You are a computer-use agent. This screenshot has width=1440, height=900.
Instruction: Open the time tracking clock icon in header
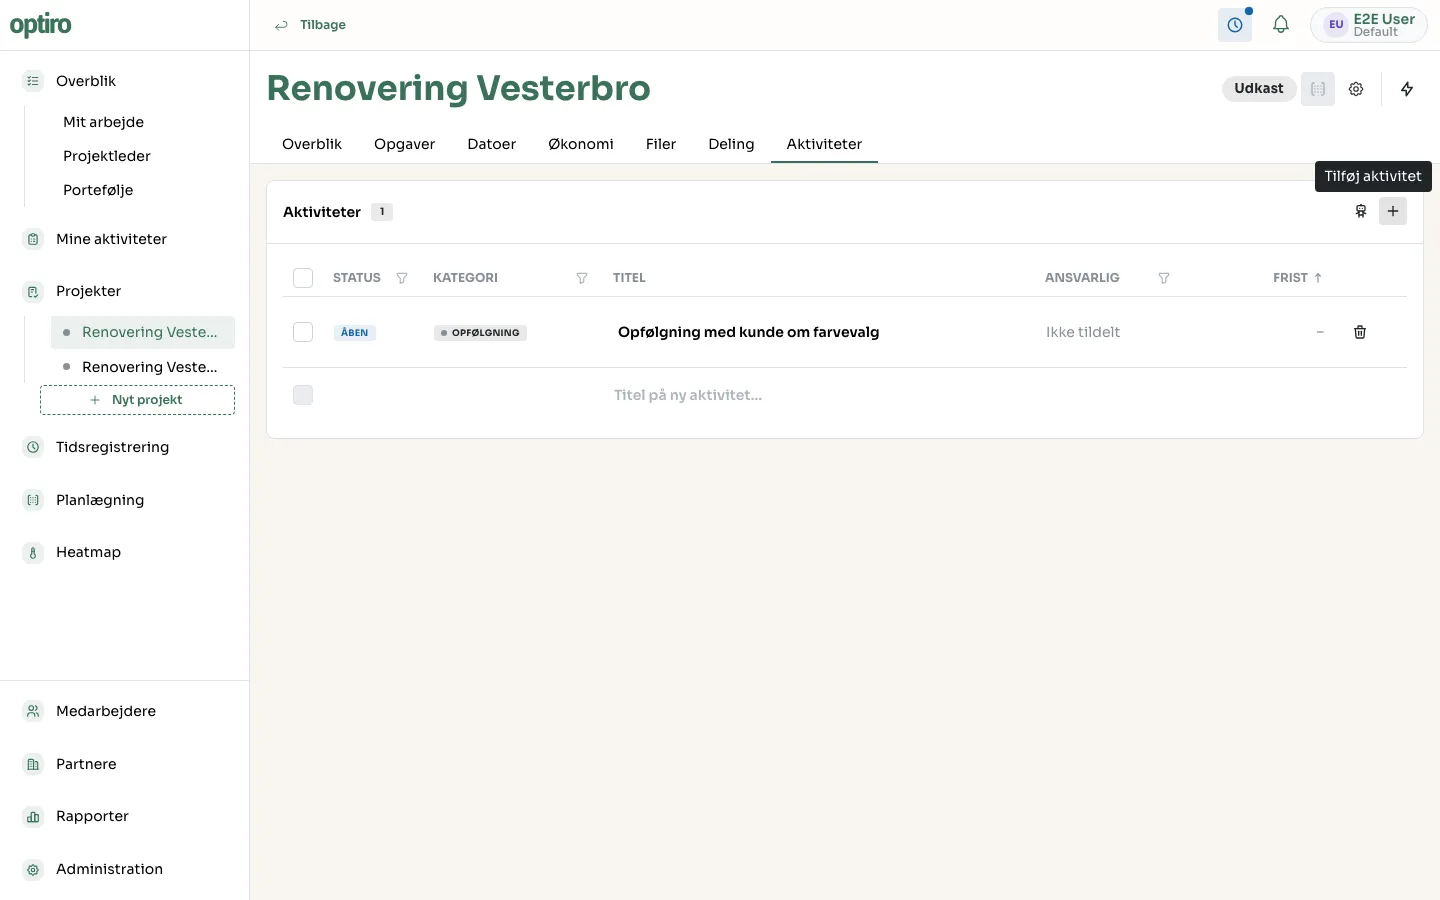[x=1235, y=25]
